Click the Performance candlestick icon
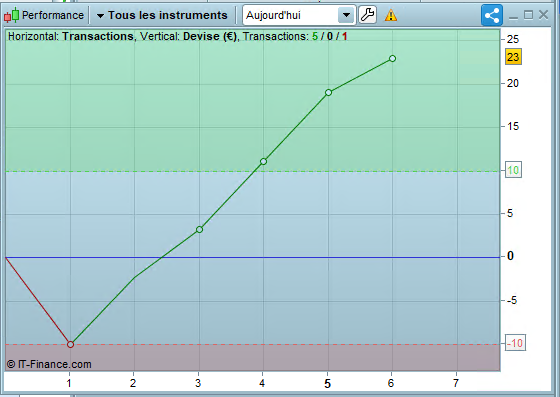Screen dimensions: 560x397 (11, 15)
